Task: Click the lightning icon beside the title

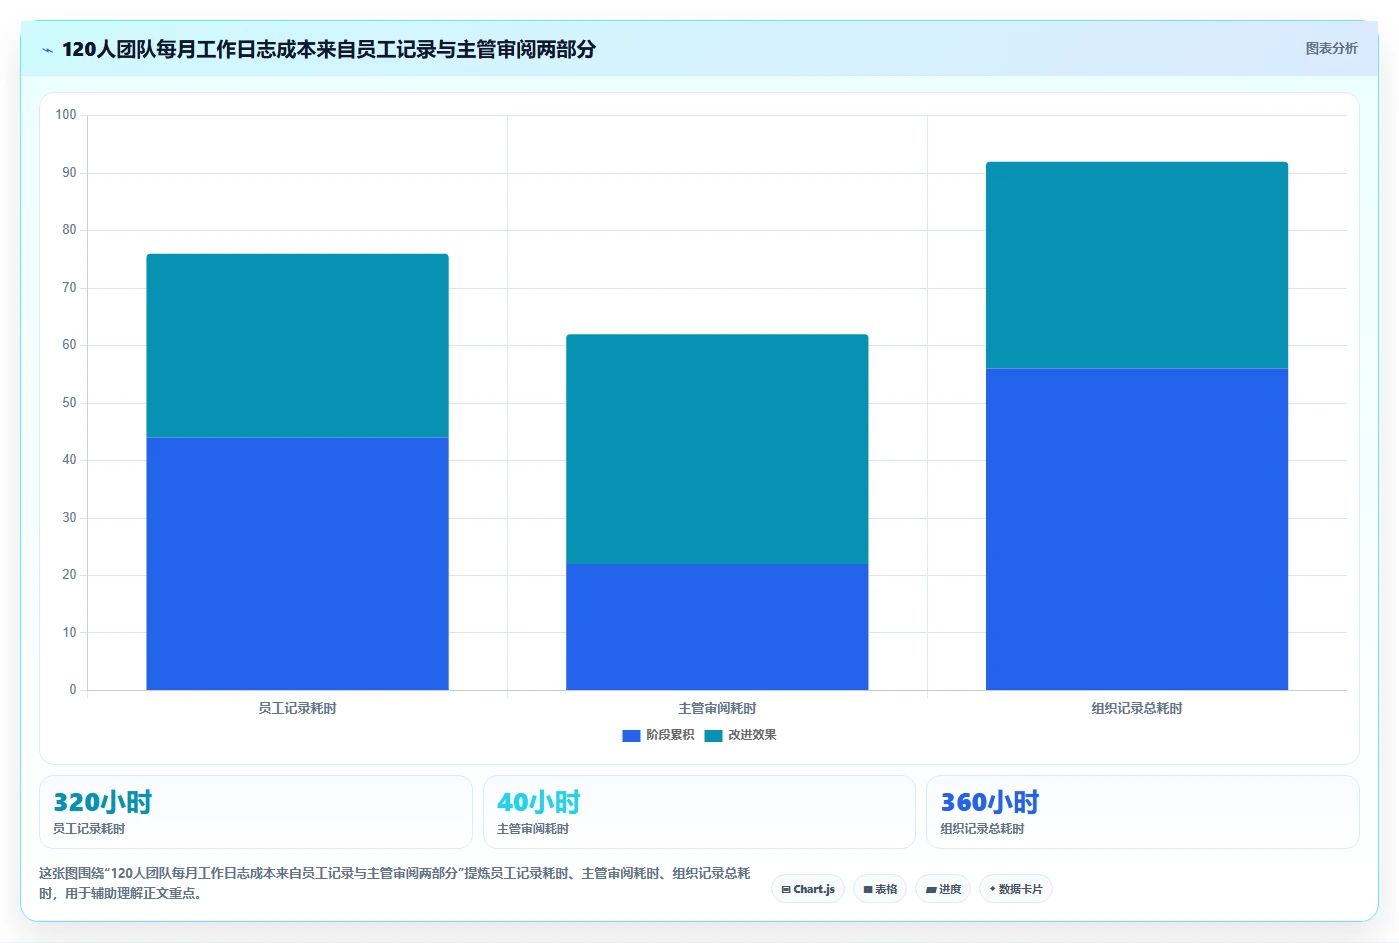Action: point(47,50)
